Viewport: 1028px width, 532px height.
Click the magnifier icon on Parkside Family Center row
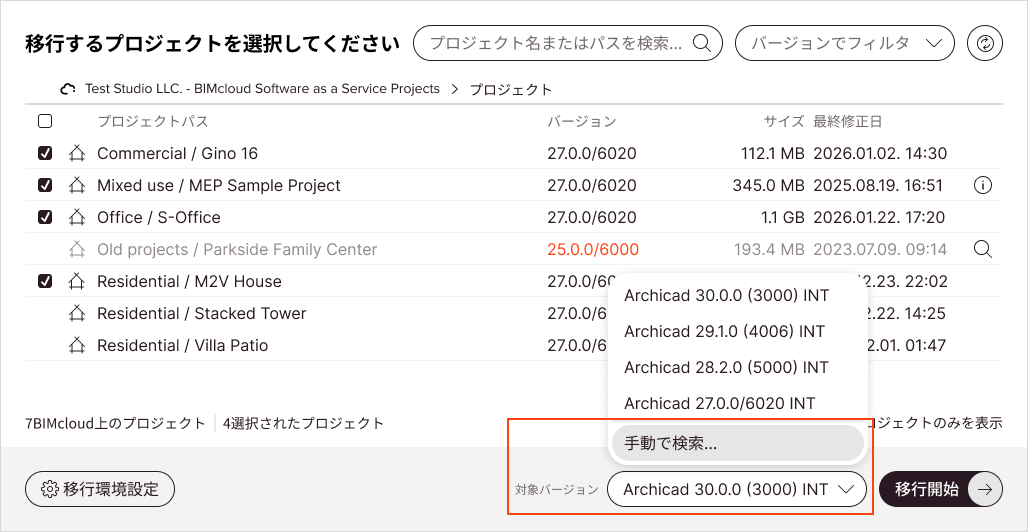[x=982, y=249]
